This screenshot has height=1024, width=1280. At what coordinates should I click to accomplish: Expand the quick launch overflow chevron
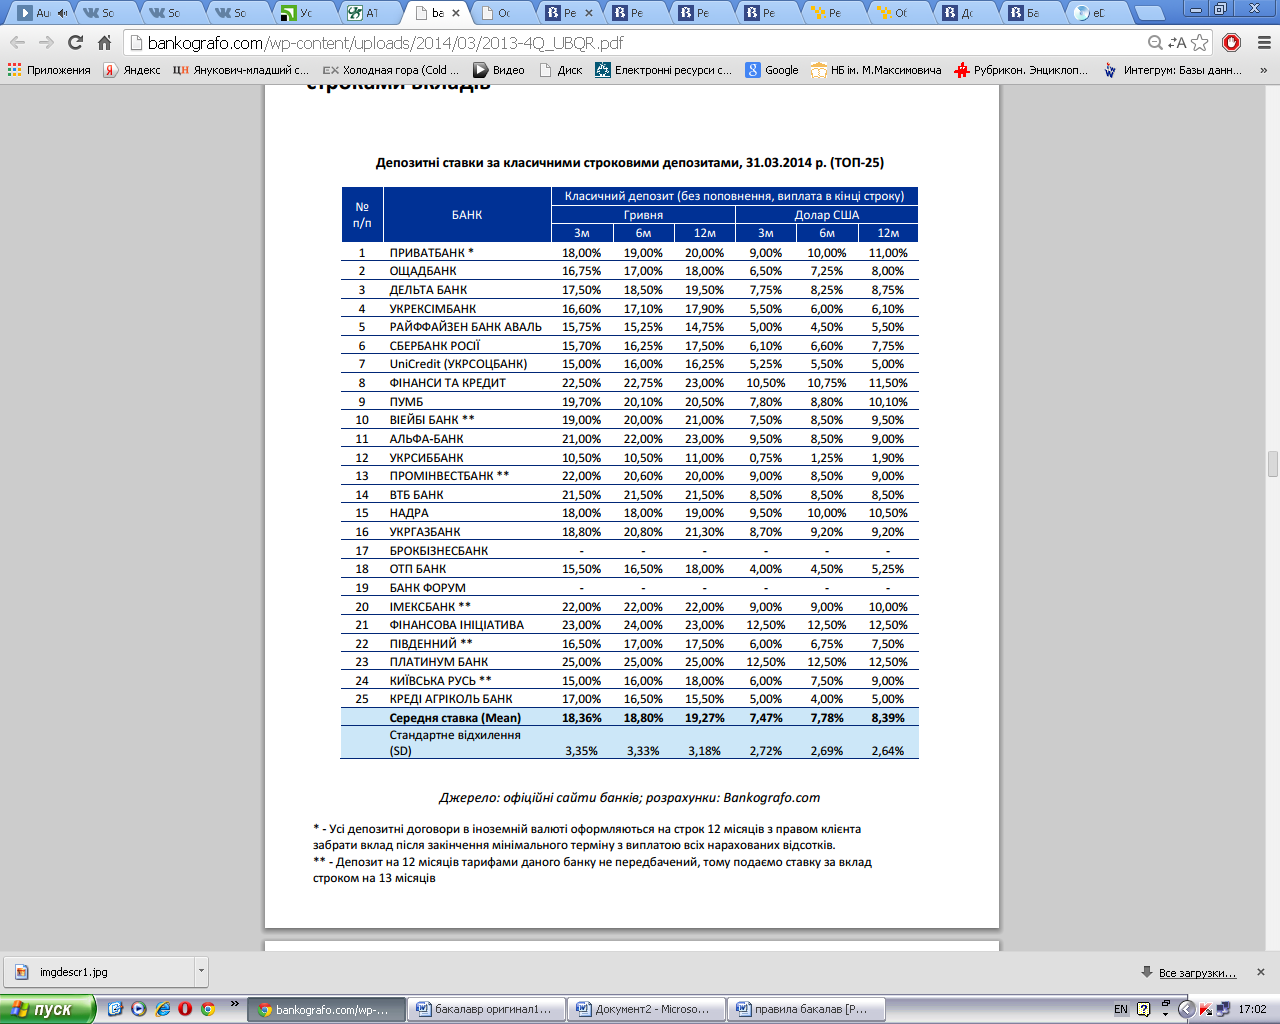(x=235, y=1004)
